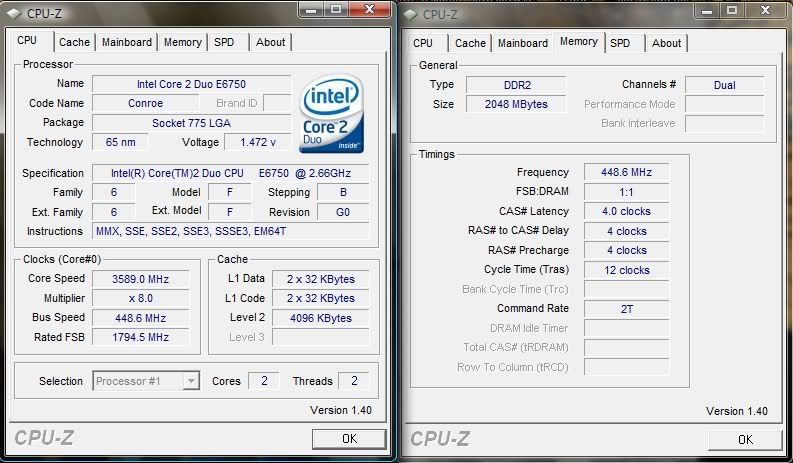
Task: Click Version 1.40 text in left window
Action: click(341, 410)
